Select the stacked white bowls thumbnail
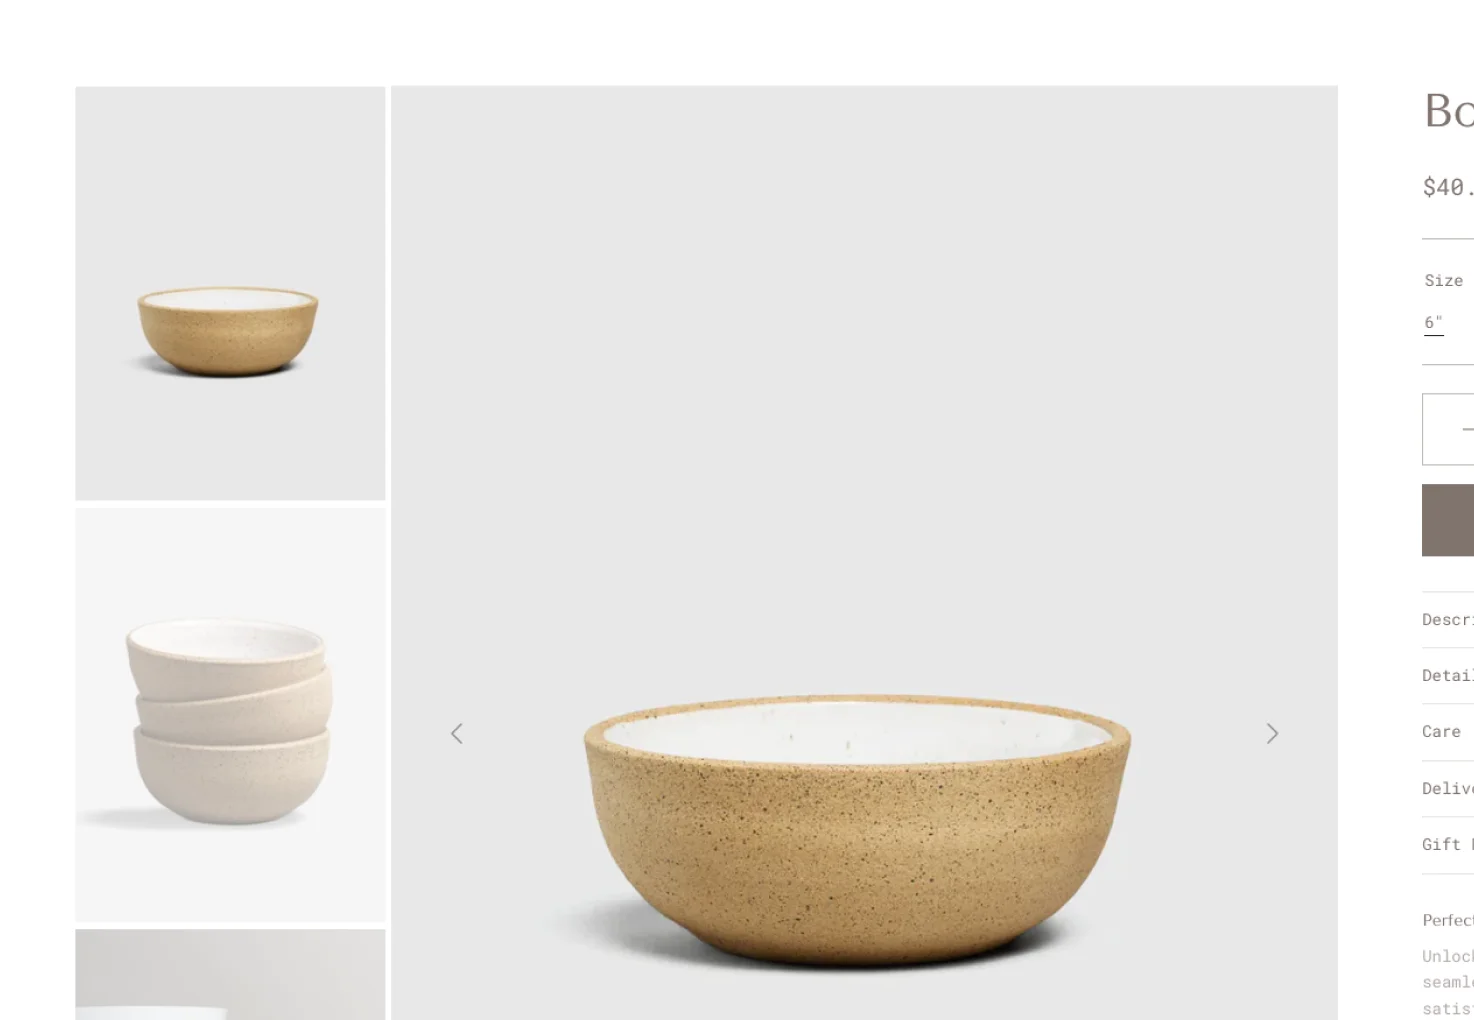The width and height of the screenshot is (1474, 1020). click(x=230, y=715)
